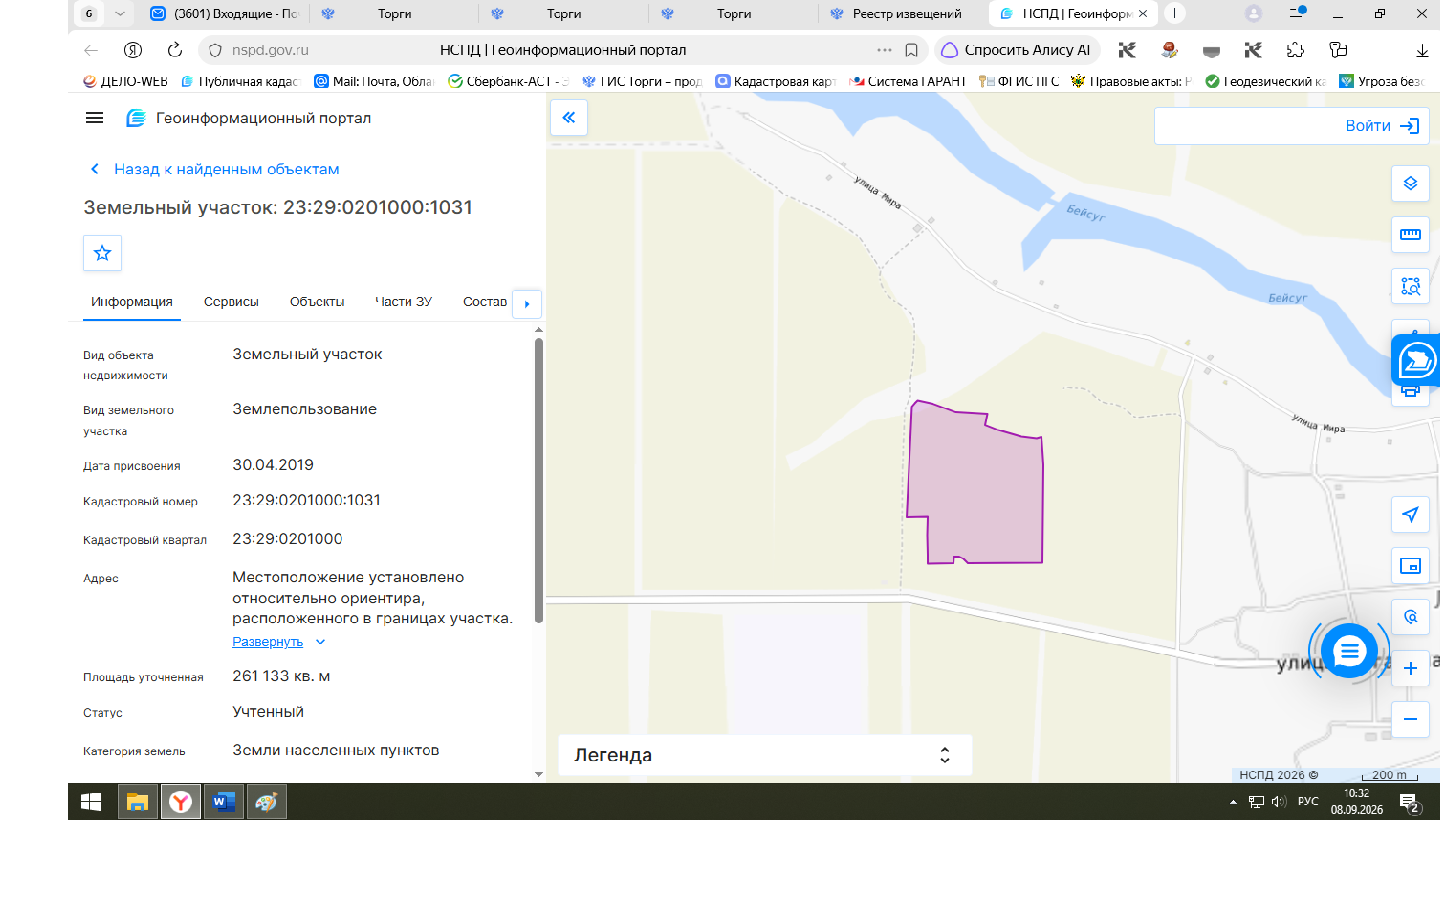The image size is (1440, 900).
Task: Open browser extensions puzzle icon
Action: (1295, 50)
